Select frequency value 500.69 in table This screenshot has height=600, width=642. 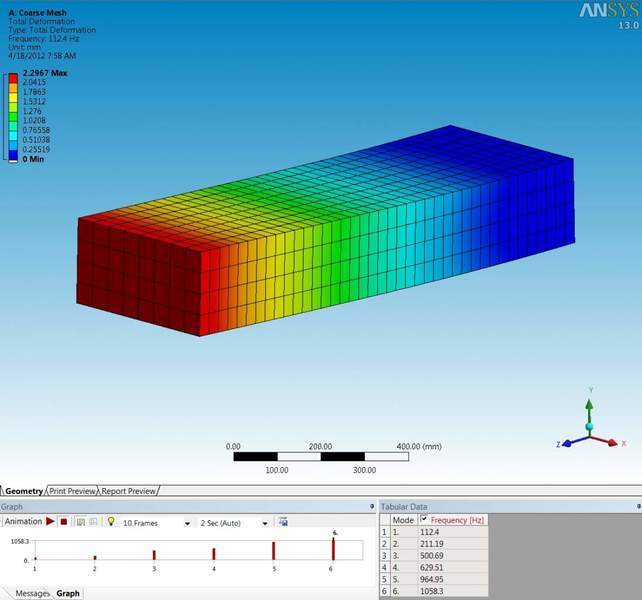tap(452, 556)
